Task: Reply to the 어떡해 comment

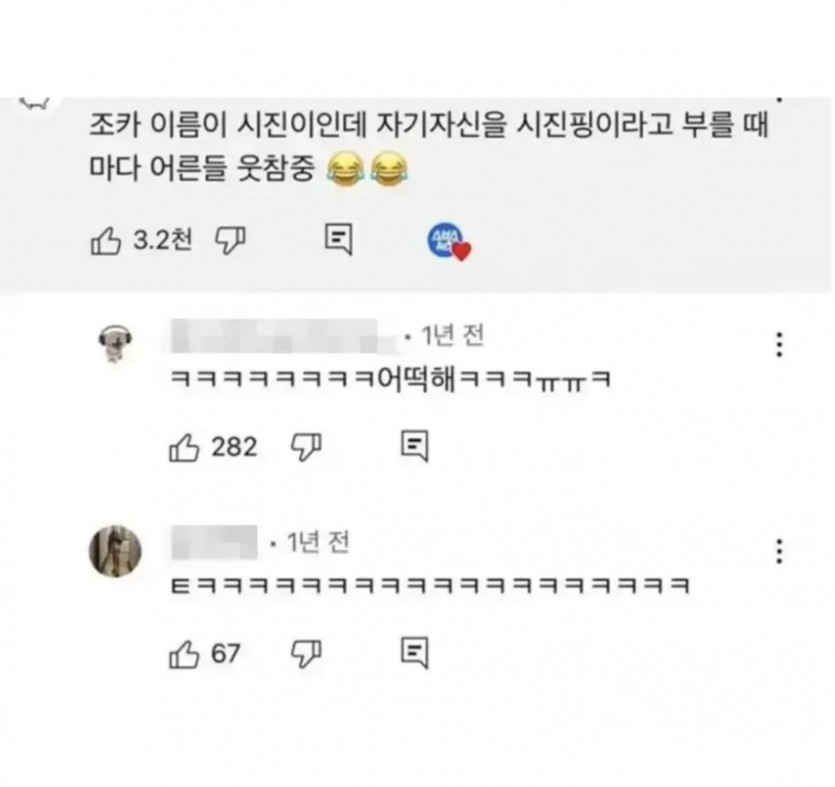Action: pyautogui.click(x=414, y=445)
